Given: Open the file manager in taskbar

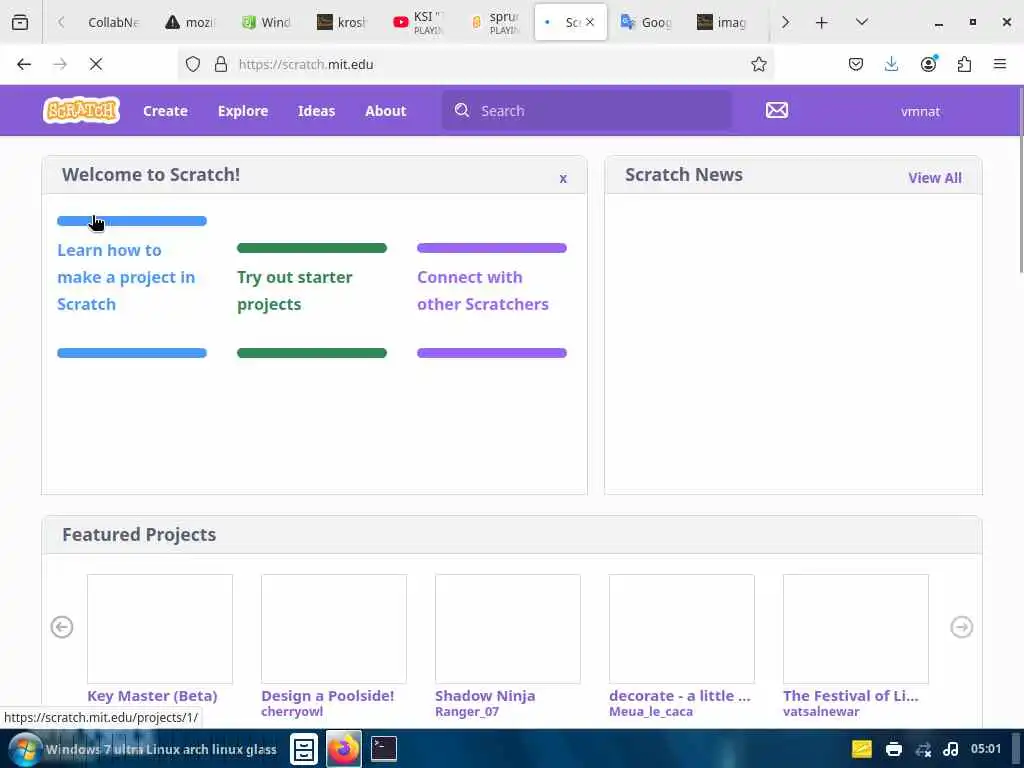Looking at the screenshot, I should (x=304, y=749).
